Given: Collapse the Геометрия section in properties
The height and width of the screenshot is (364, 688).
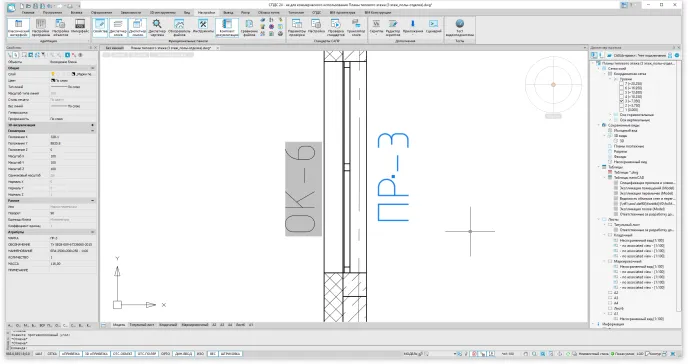Looking at the screenshot, I should tap(93, 131).
